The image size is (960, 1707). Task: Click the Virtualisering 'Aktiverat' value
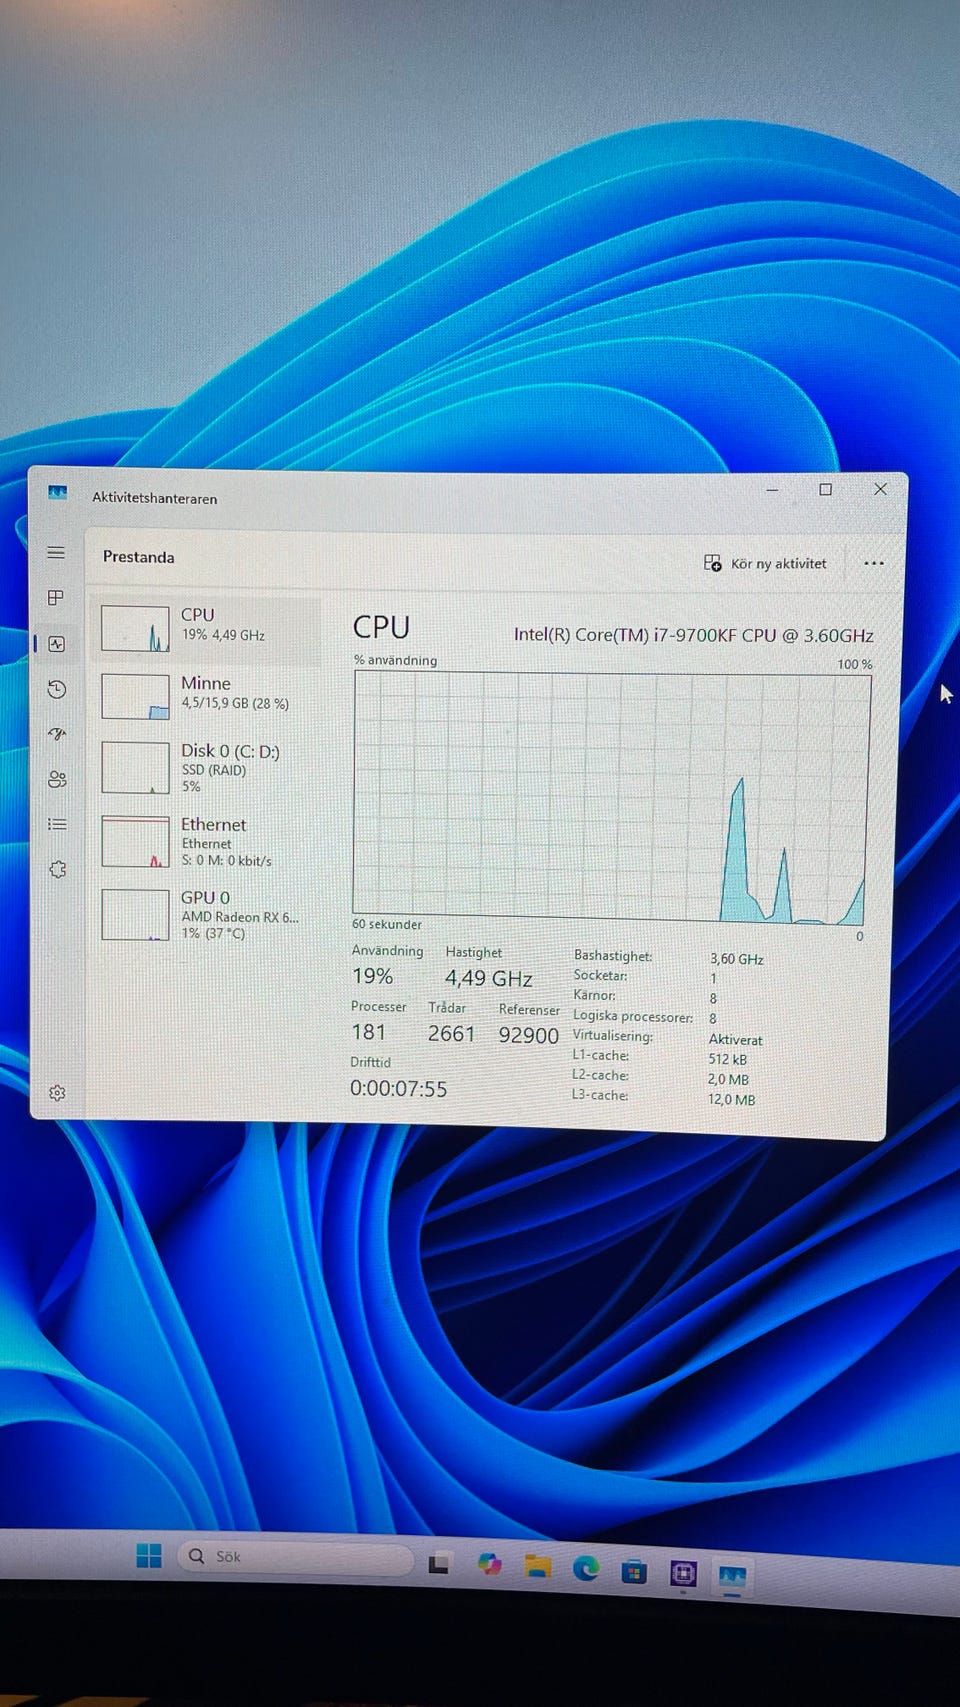(735, 1040)
